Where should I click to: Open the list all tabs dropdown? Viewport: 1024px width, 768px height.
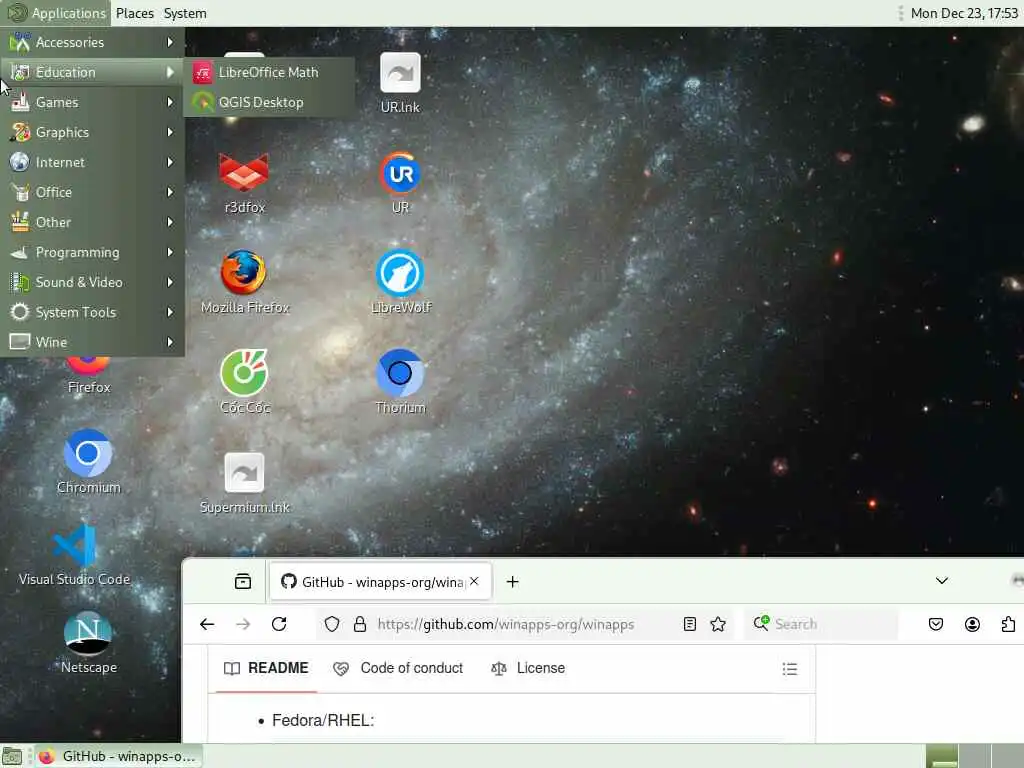tap(942, 581)
